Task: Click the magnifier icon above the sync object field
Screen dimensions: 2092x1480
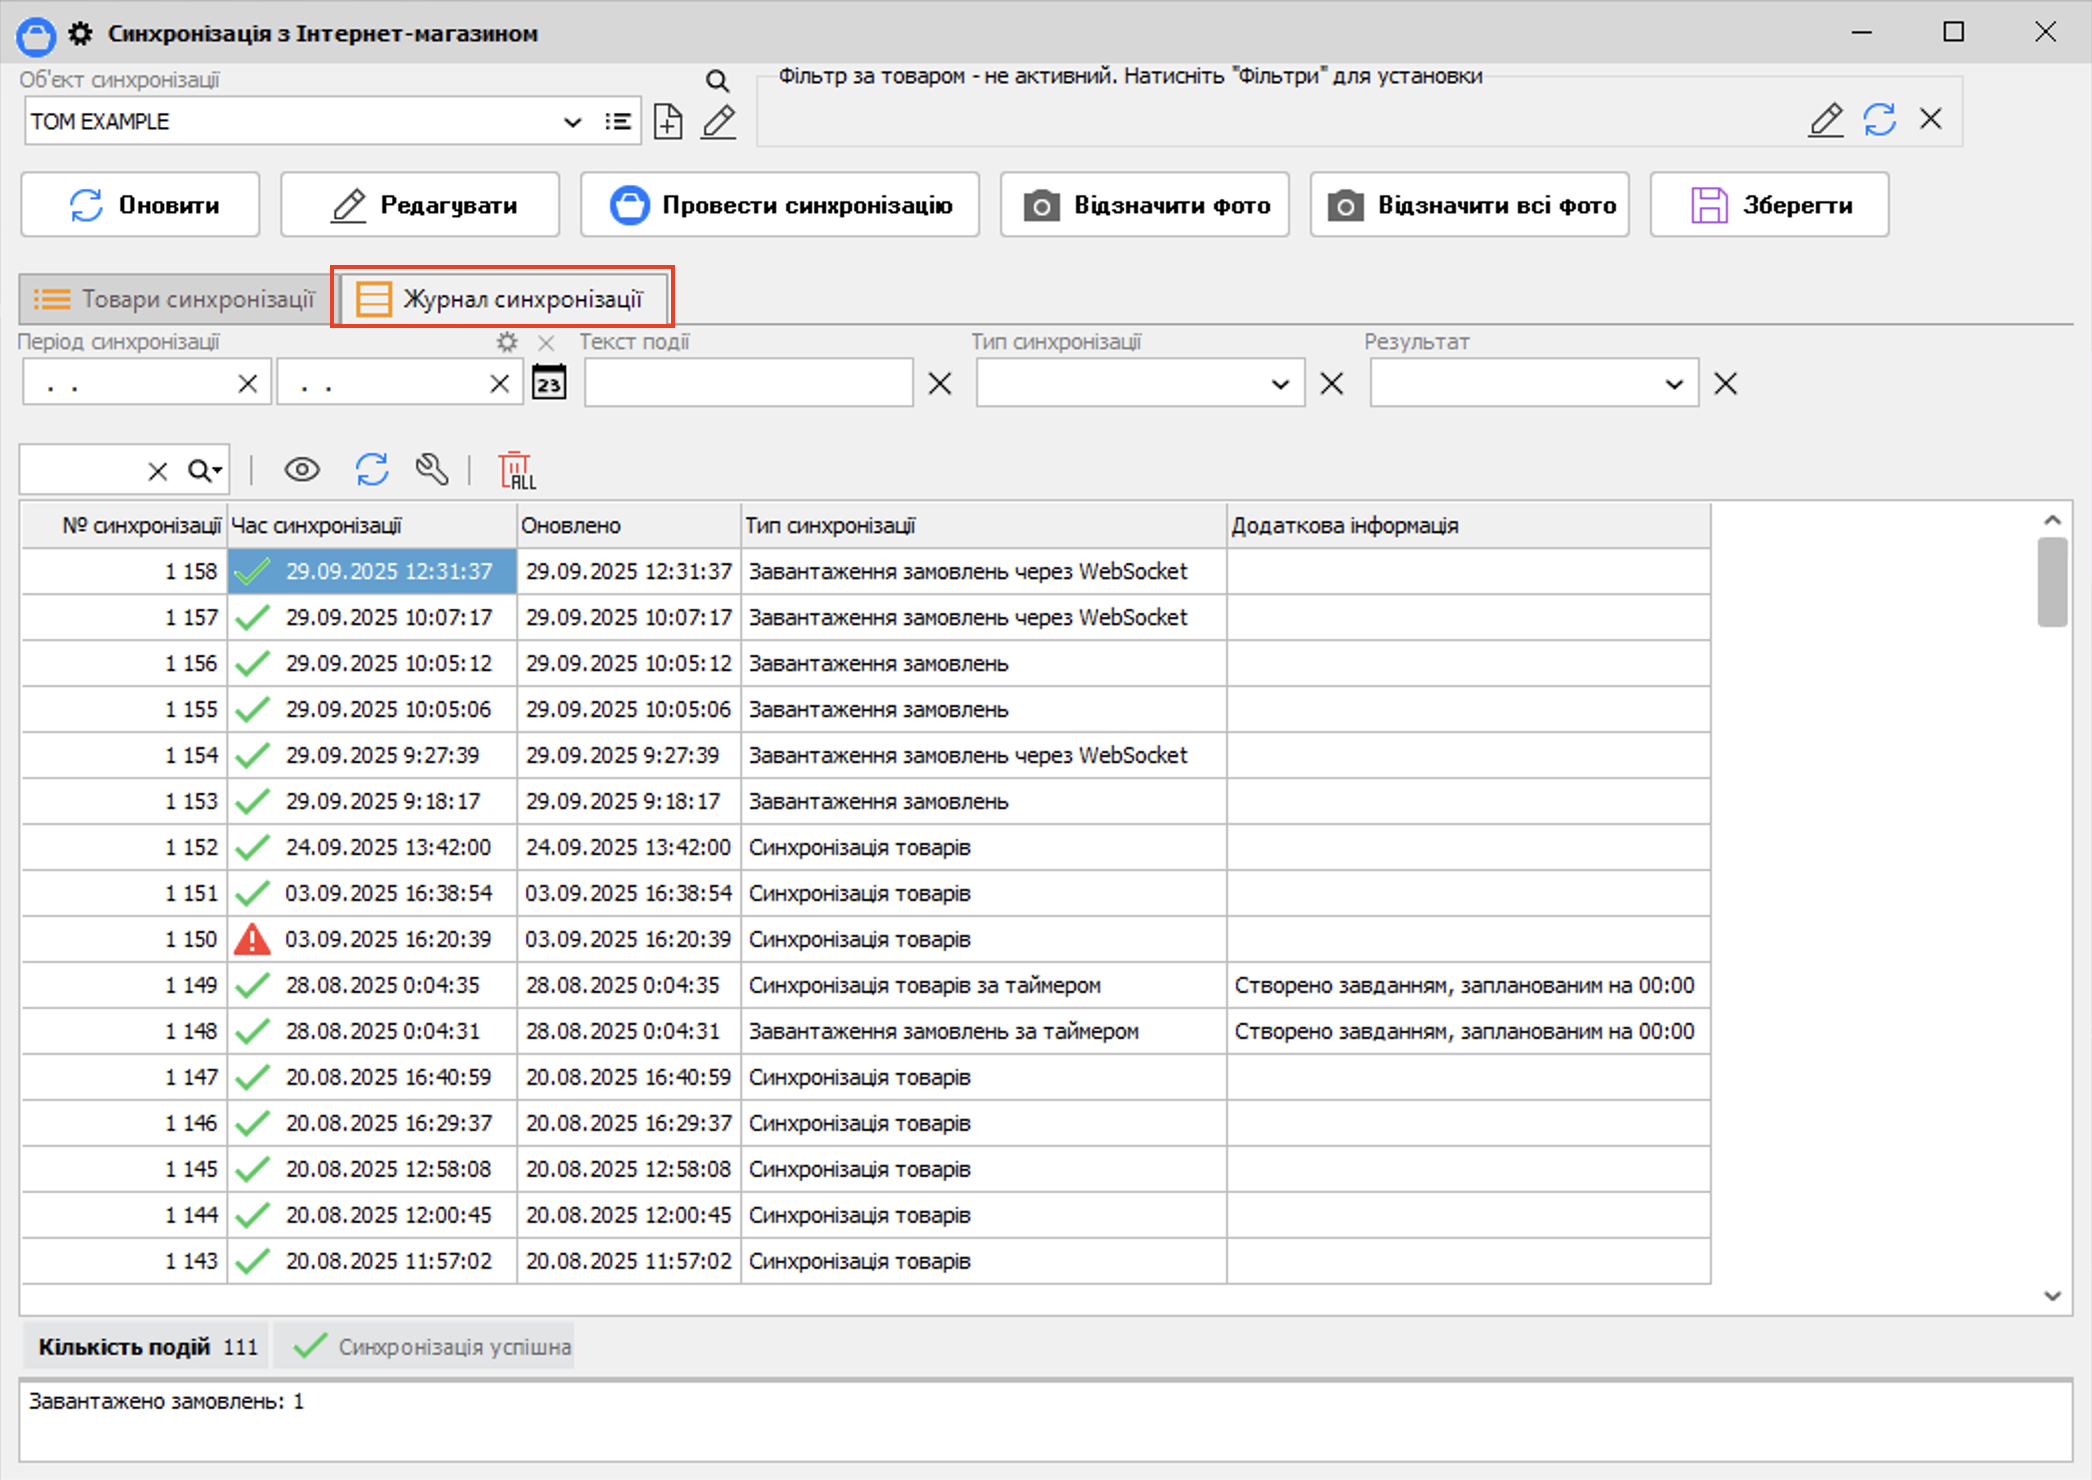Action: click(717, 81)
